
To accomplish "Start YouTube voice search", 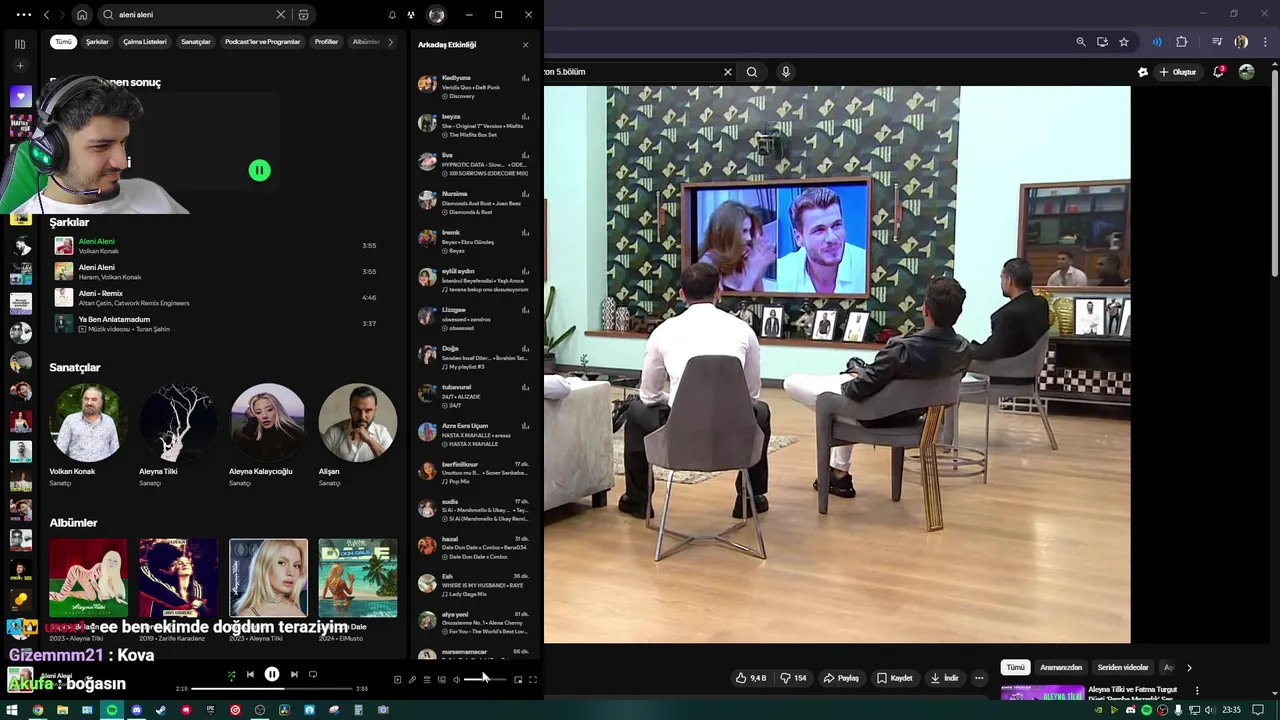I will 786,72.
